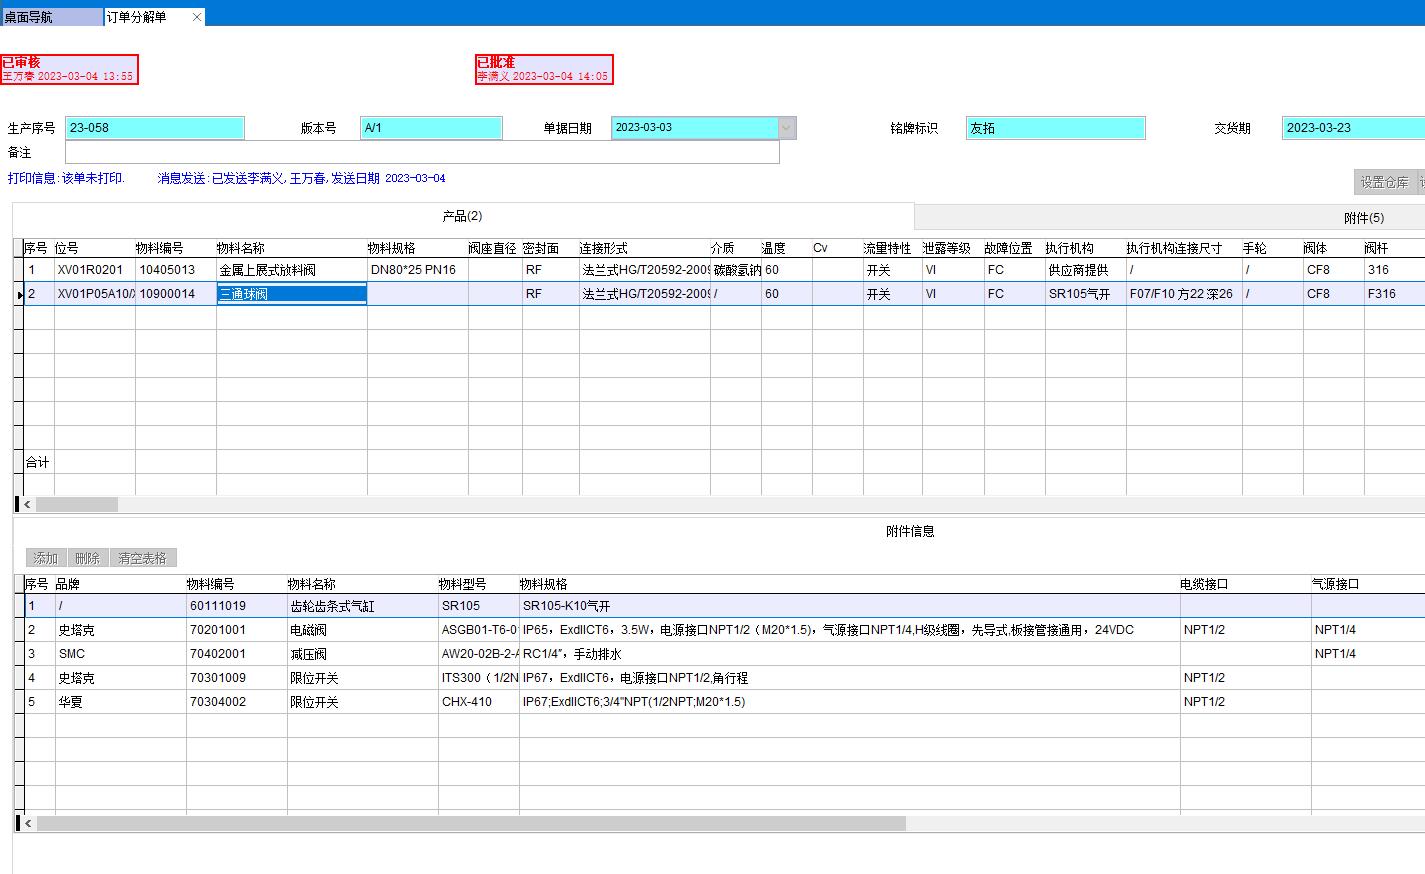Open the 单据日期 dropdown arrow
Screen dimensions: 1425x874
787,128
